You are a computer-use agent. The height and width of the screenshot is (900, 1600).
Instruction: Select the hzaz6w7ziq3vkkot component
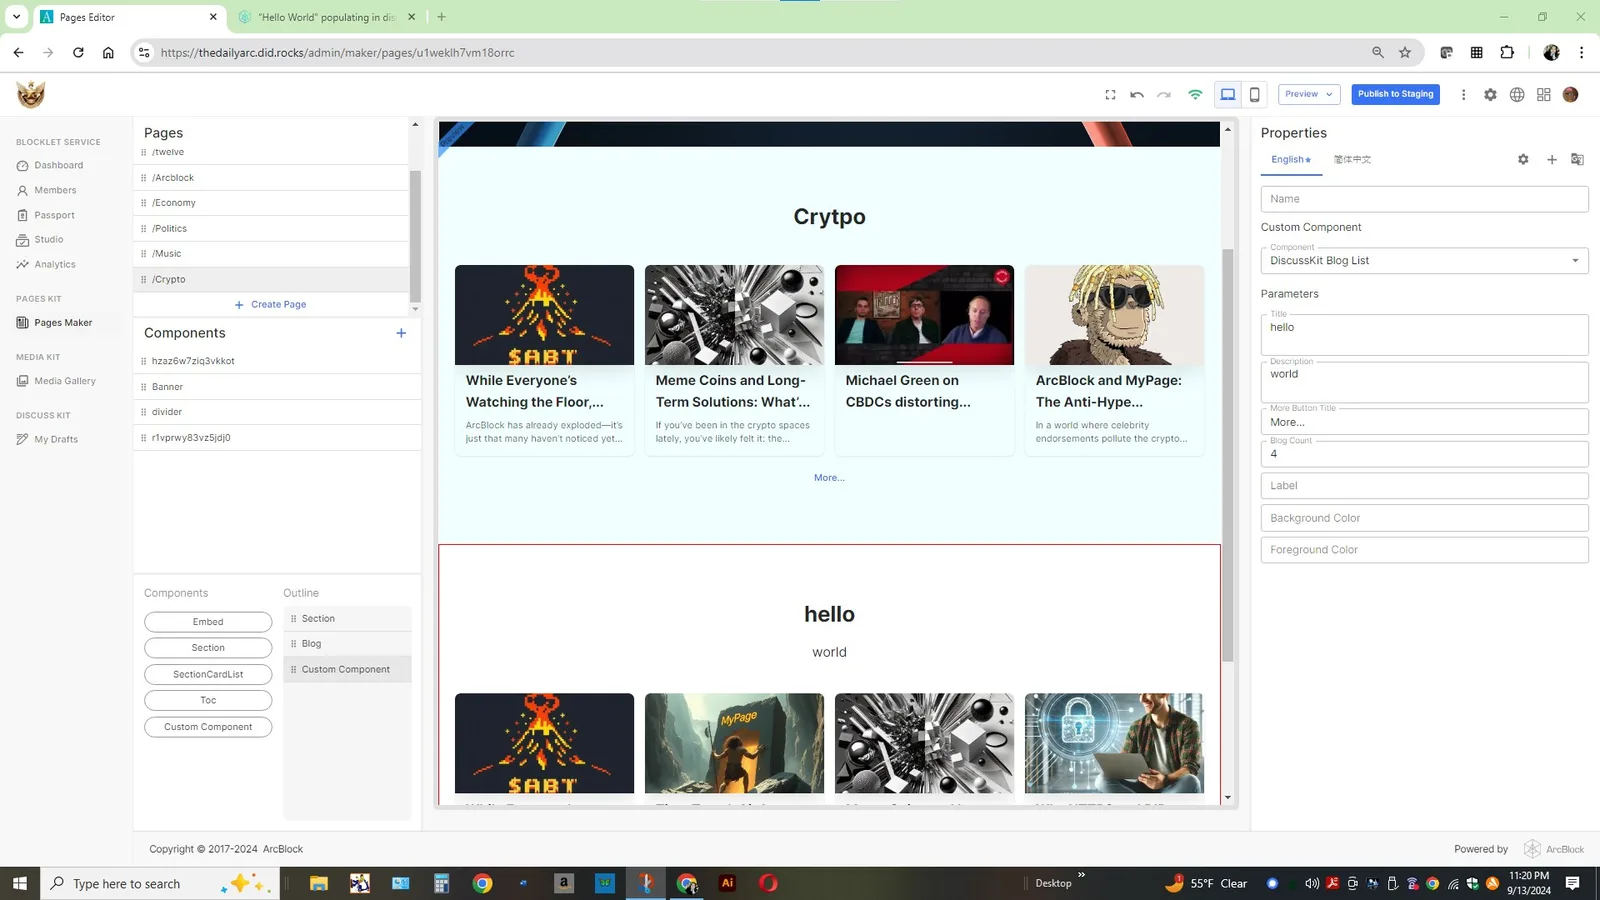tap(277, 361)
